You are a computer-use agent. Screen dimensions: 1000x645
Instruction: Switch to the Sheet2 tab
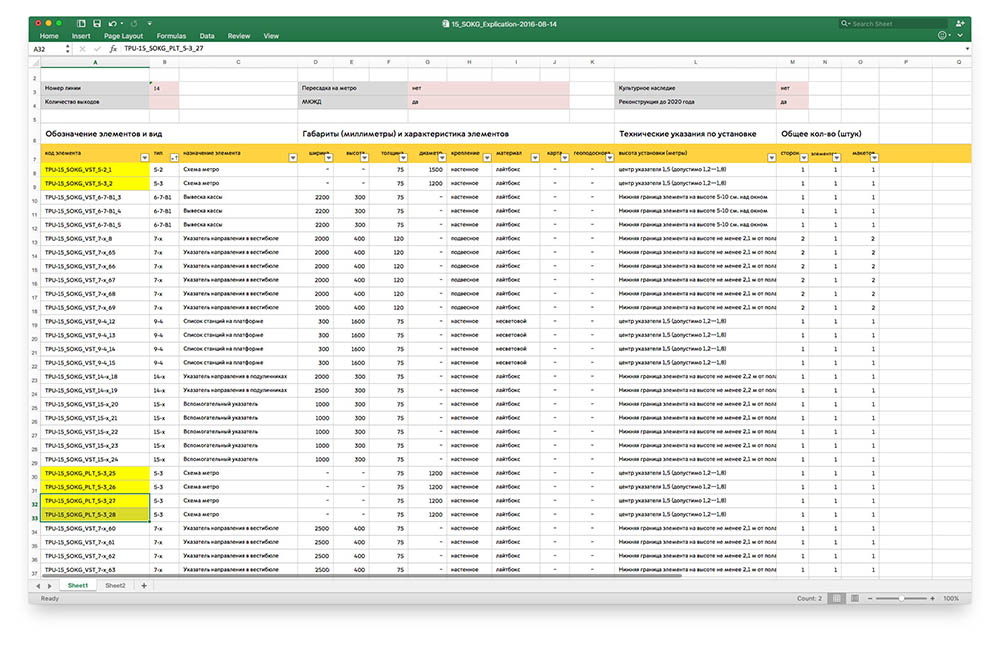tap(115, 585)
